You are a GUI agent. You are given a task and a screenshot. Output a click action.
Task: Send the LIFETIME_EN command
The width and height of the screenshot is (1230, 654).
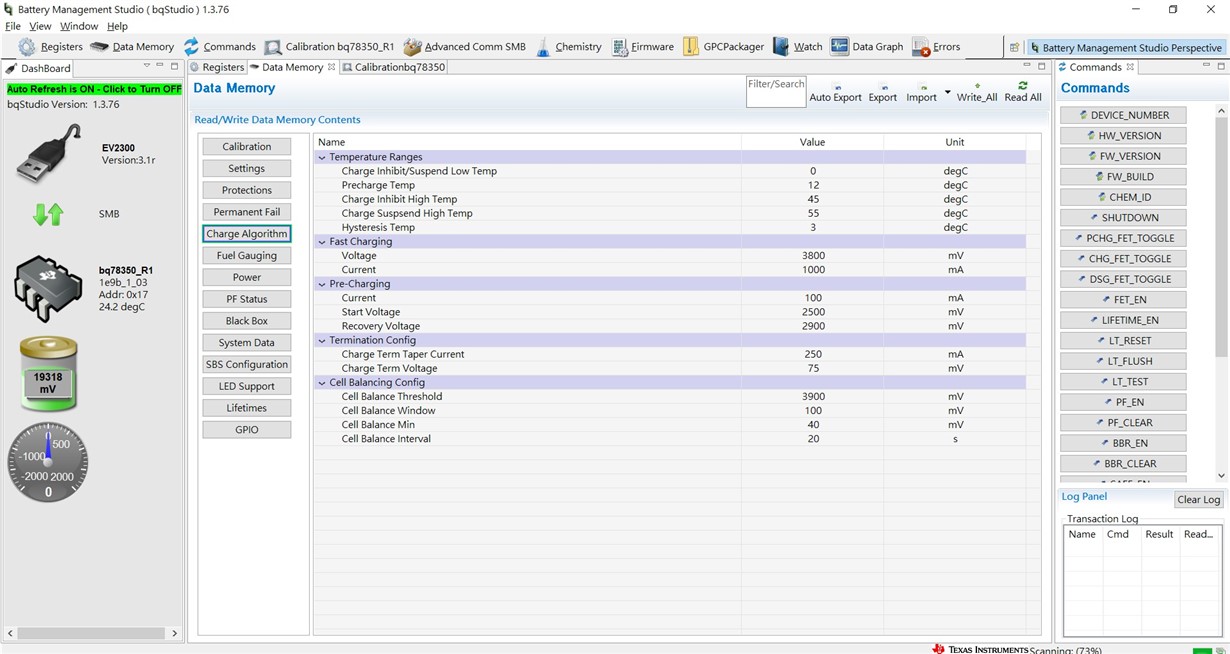point(1123,320)
